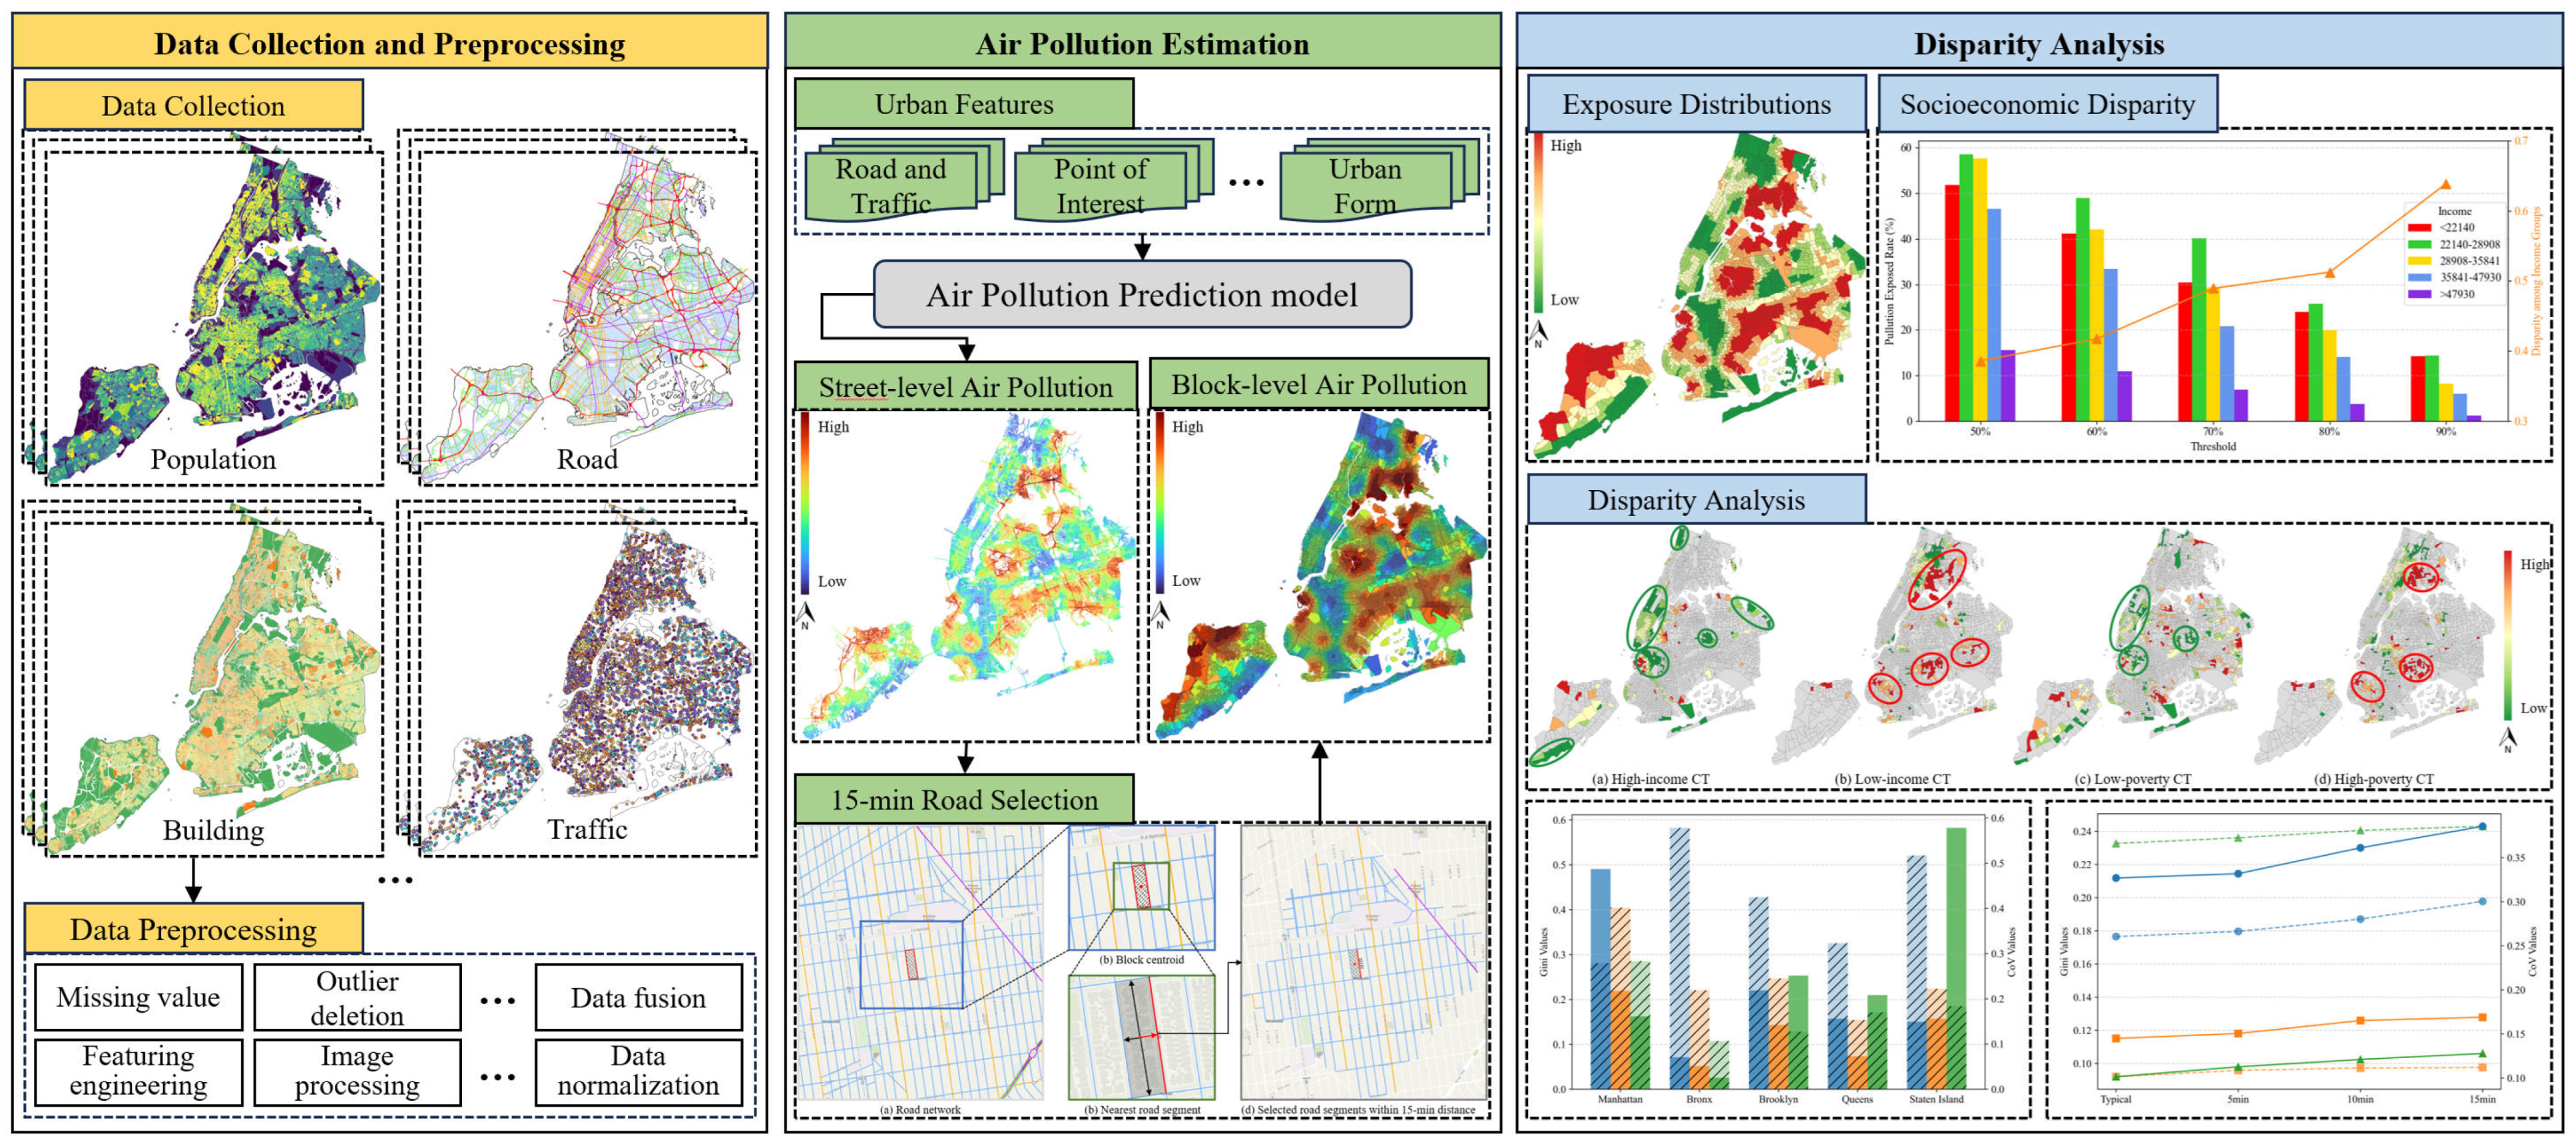2576x1148 pixels.
Task: Select the Exposure Distributions header box
Action: [1696, 104]
